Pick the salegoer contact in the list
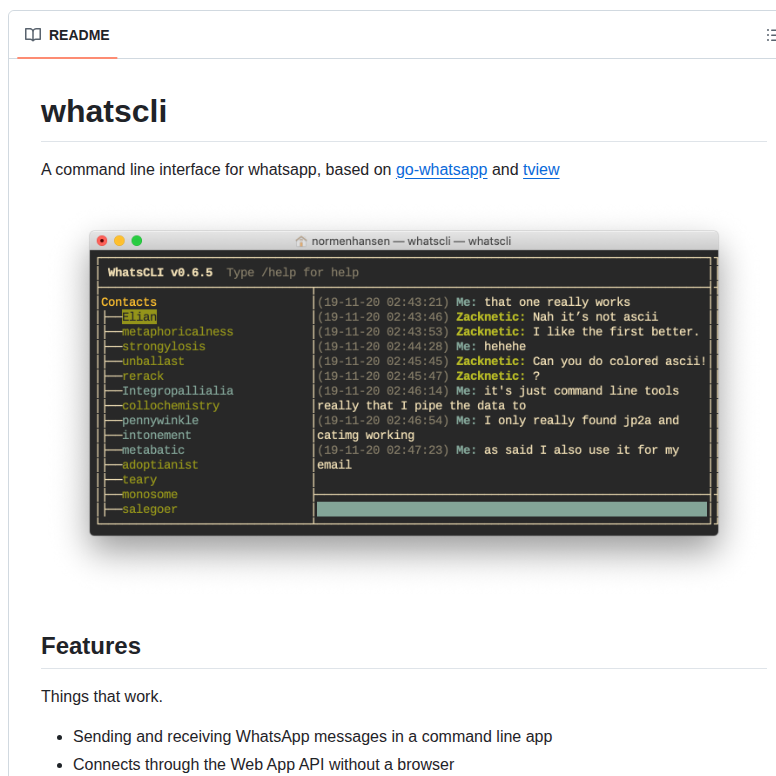This screenshot has width=776, height=776. tap(149, 510)
